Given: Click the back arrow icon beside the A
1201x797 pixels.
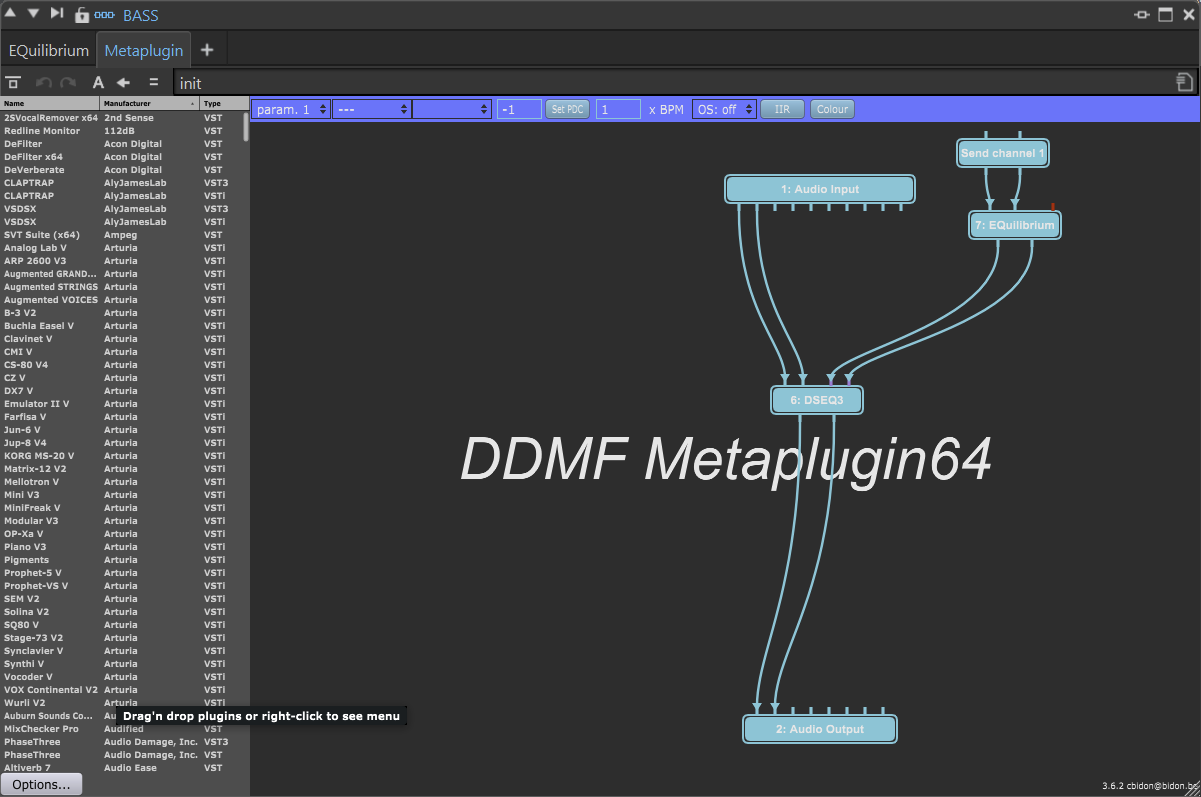Looking at the screenshot, I should coord(123,82).
